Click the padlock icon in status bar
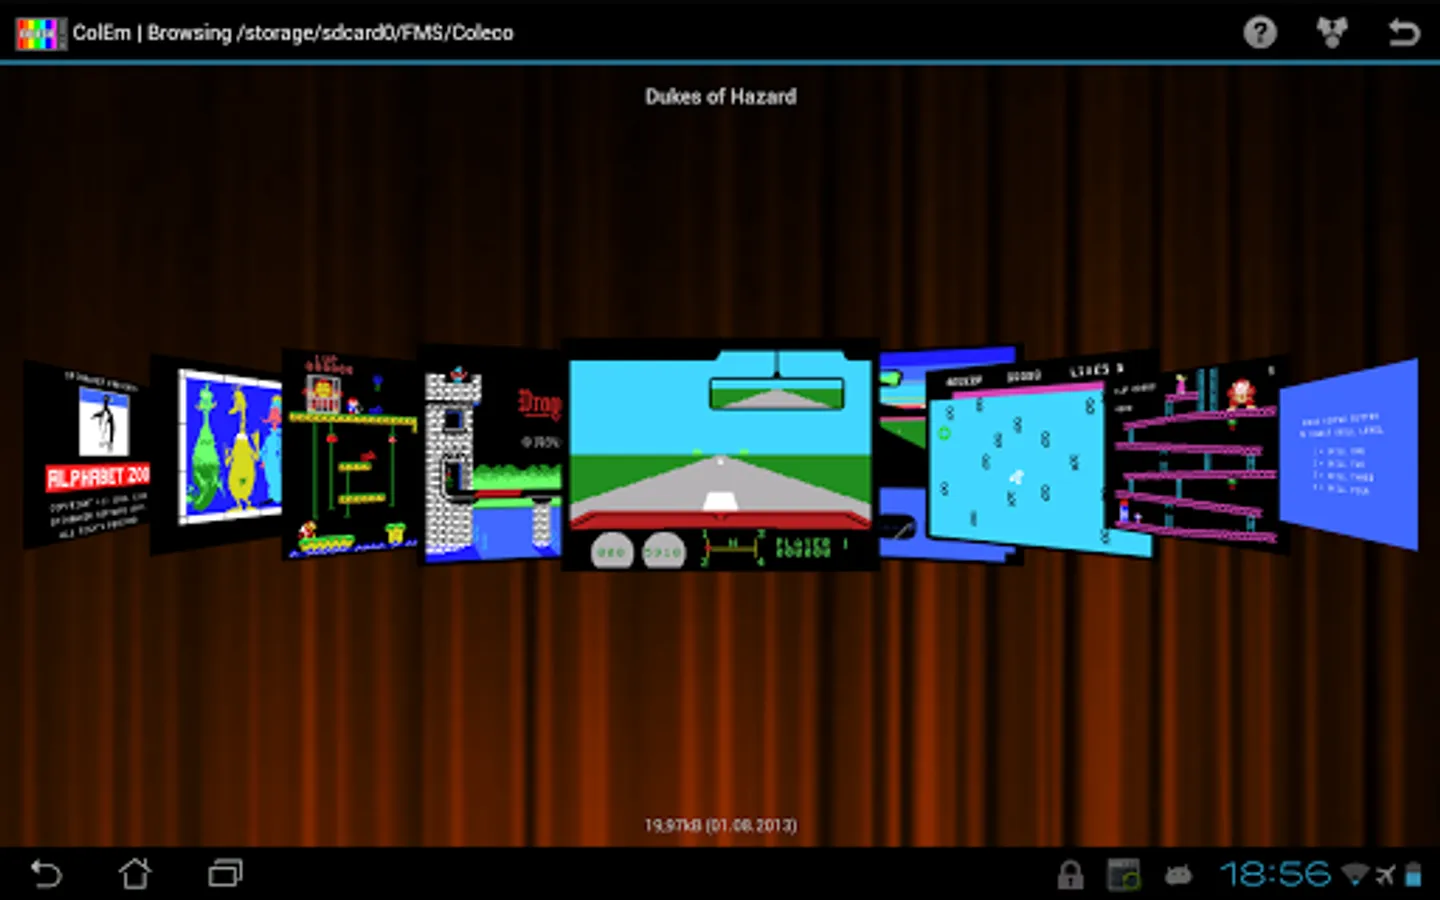This screenshot has height=900, width=1440. coord(1071,875)
